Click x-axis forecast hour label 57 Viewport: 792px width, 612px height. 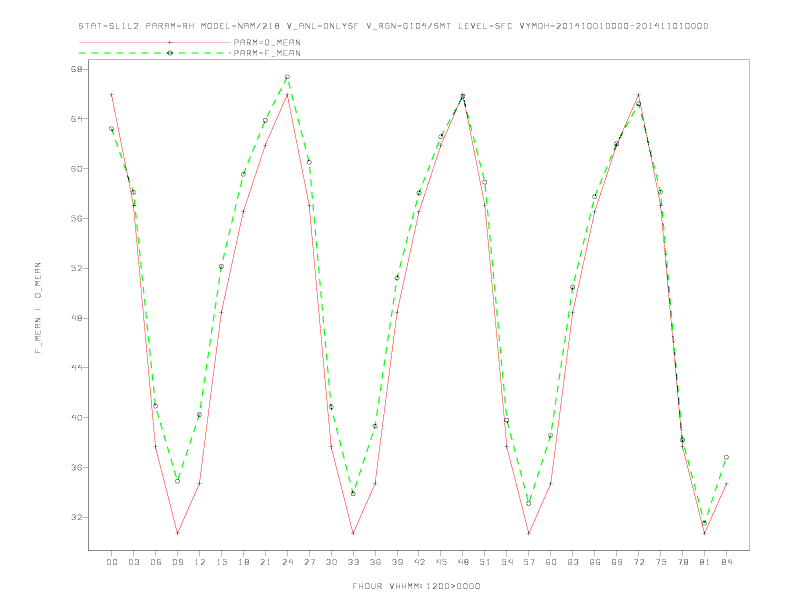click(x=529, y=562)
